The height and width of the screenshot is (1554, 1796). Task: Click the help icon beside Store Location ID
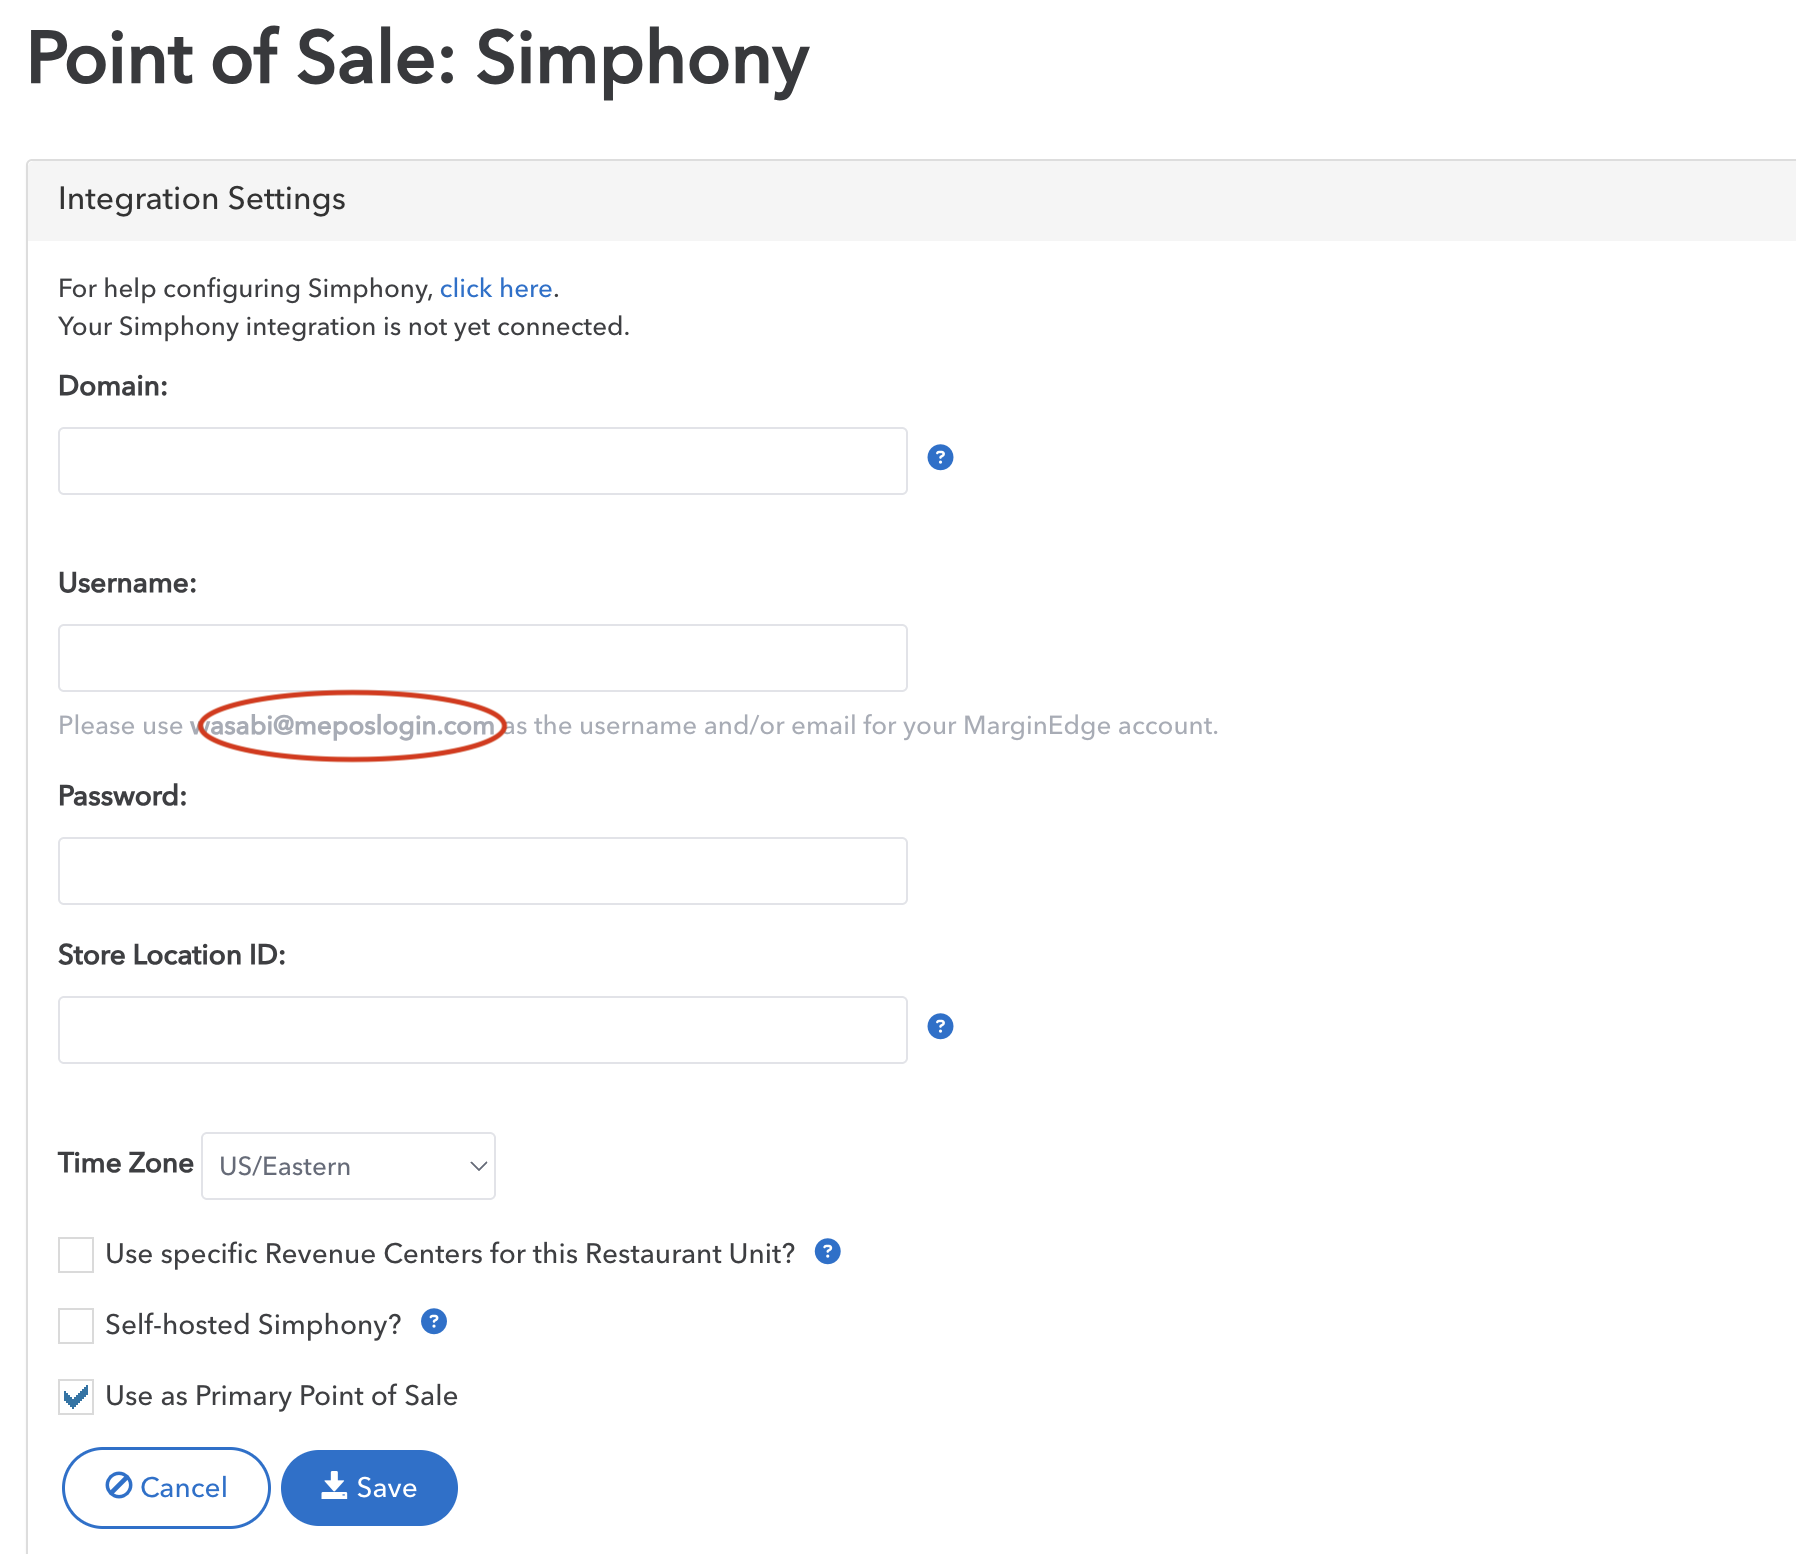(940, 1026)
